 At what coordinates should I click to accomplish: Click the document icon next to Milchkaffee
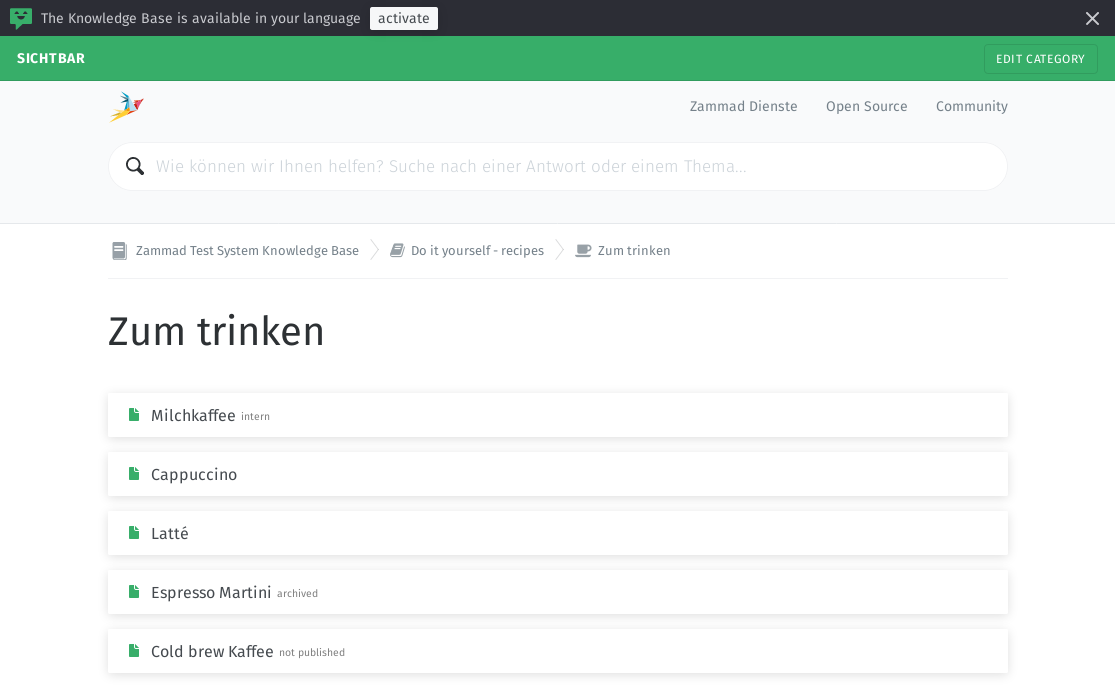pos(134,415)
